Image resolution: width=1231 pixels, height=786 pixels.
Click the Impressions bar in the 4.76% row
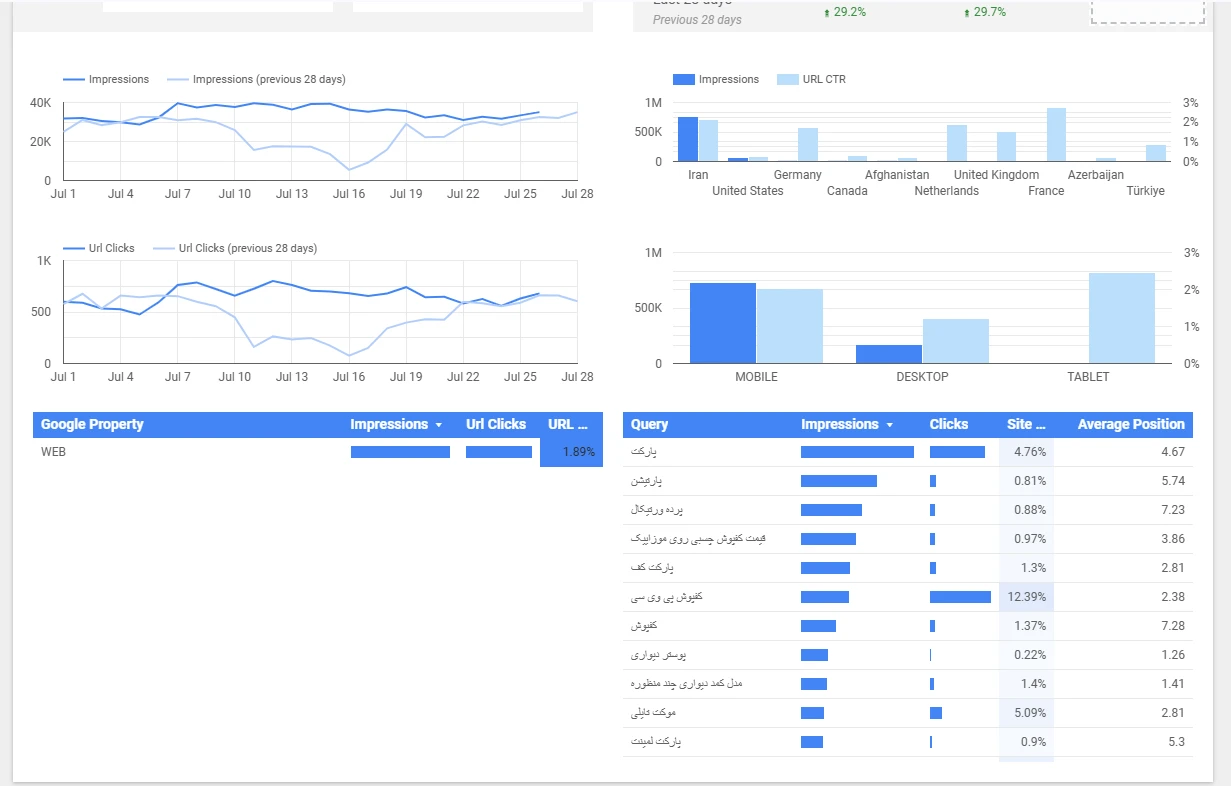[857, 452]
